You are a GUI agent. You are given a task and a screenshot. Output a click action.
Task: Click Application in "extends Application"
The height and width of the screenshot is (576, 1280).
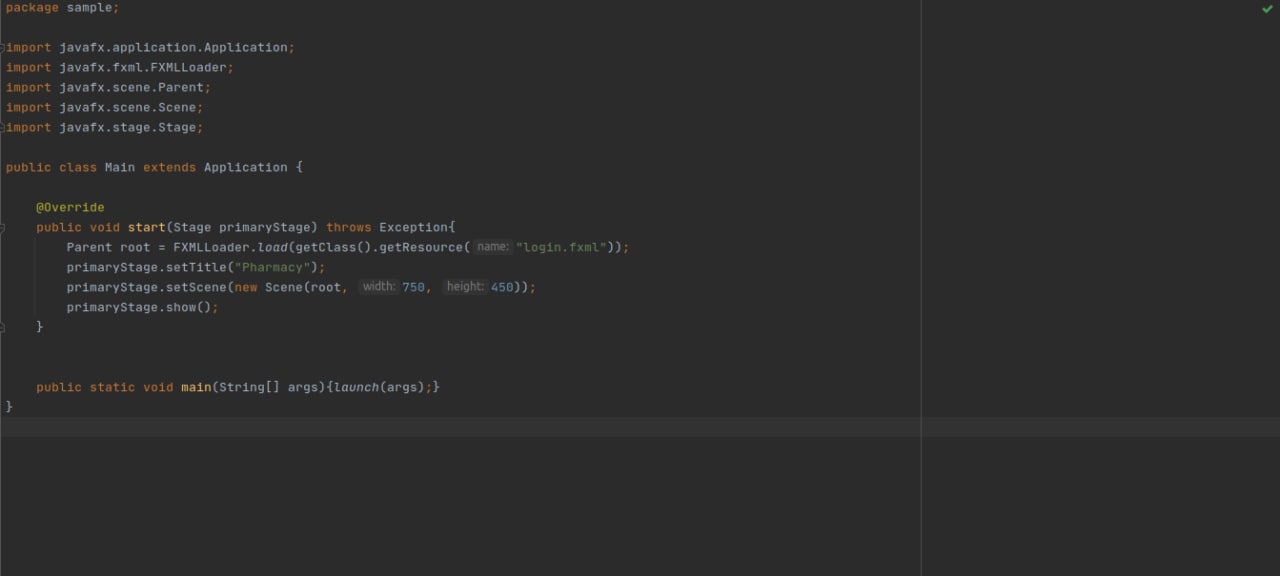[x=246, y=167]
